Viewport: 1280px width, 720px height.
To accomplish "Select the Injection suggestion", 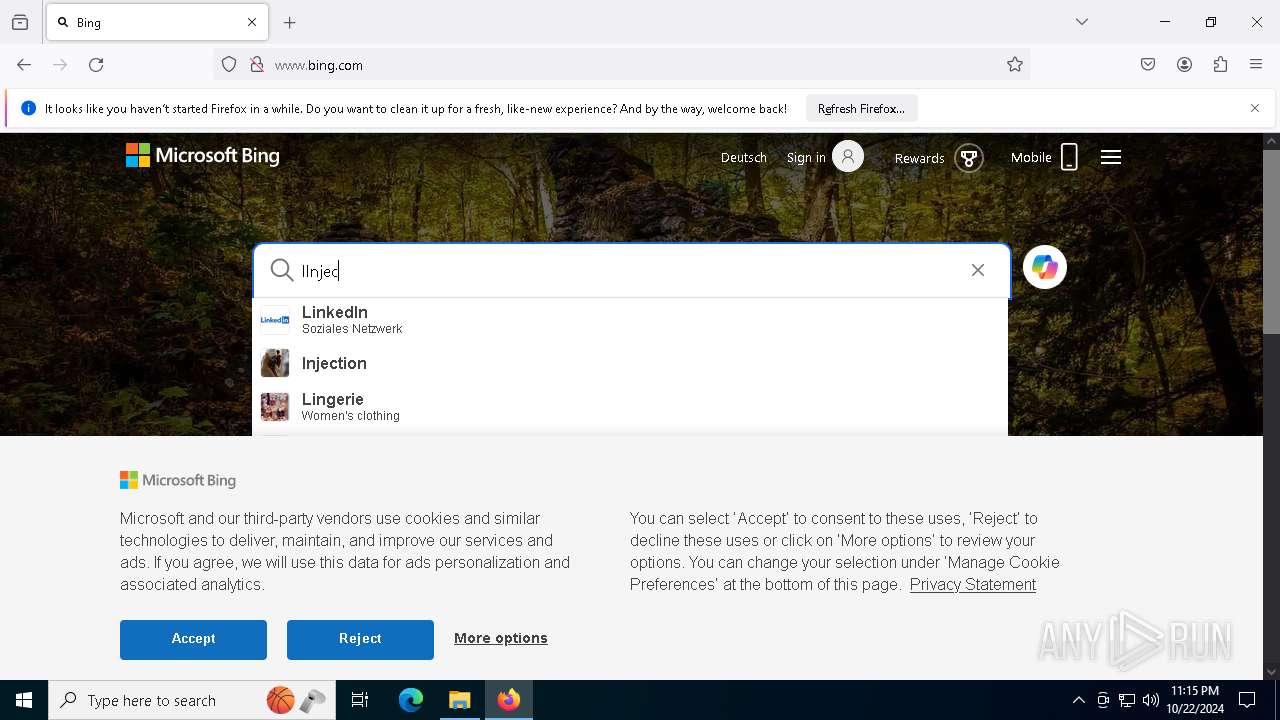I will pyautogui.click(x=630, y=363).
